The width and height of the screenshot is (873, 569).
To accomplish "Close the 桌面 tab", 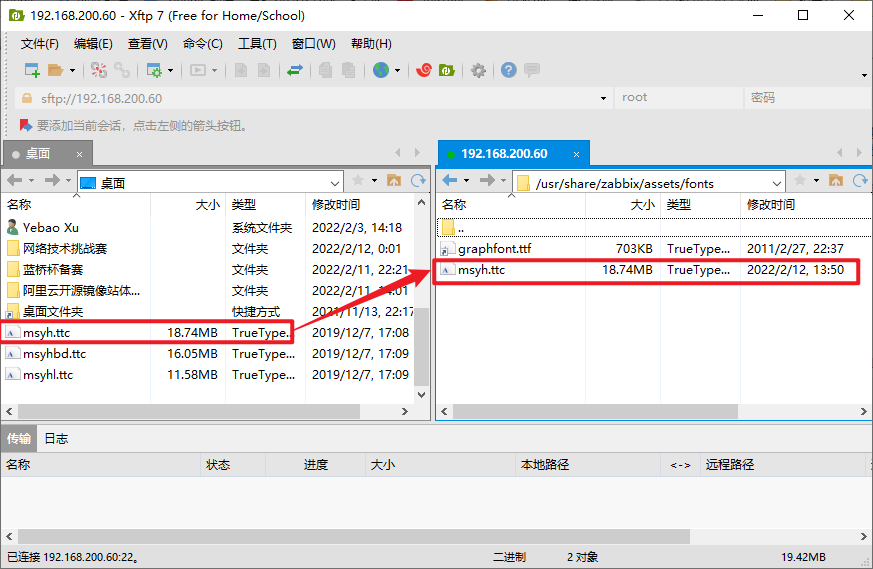I will pyautogui.click(x=80, y=154).
